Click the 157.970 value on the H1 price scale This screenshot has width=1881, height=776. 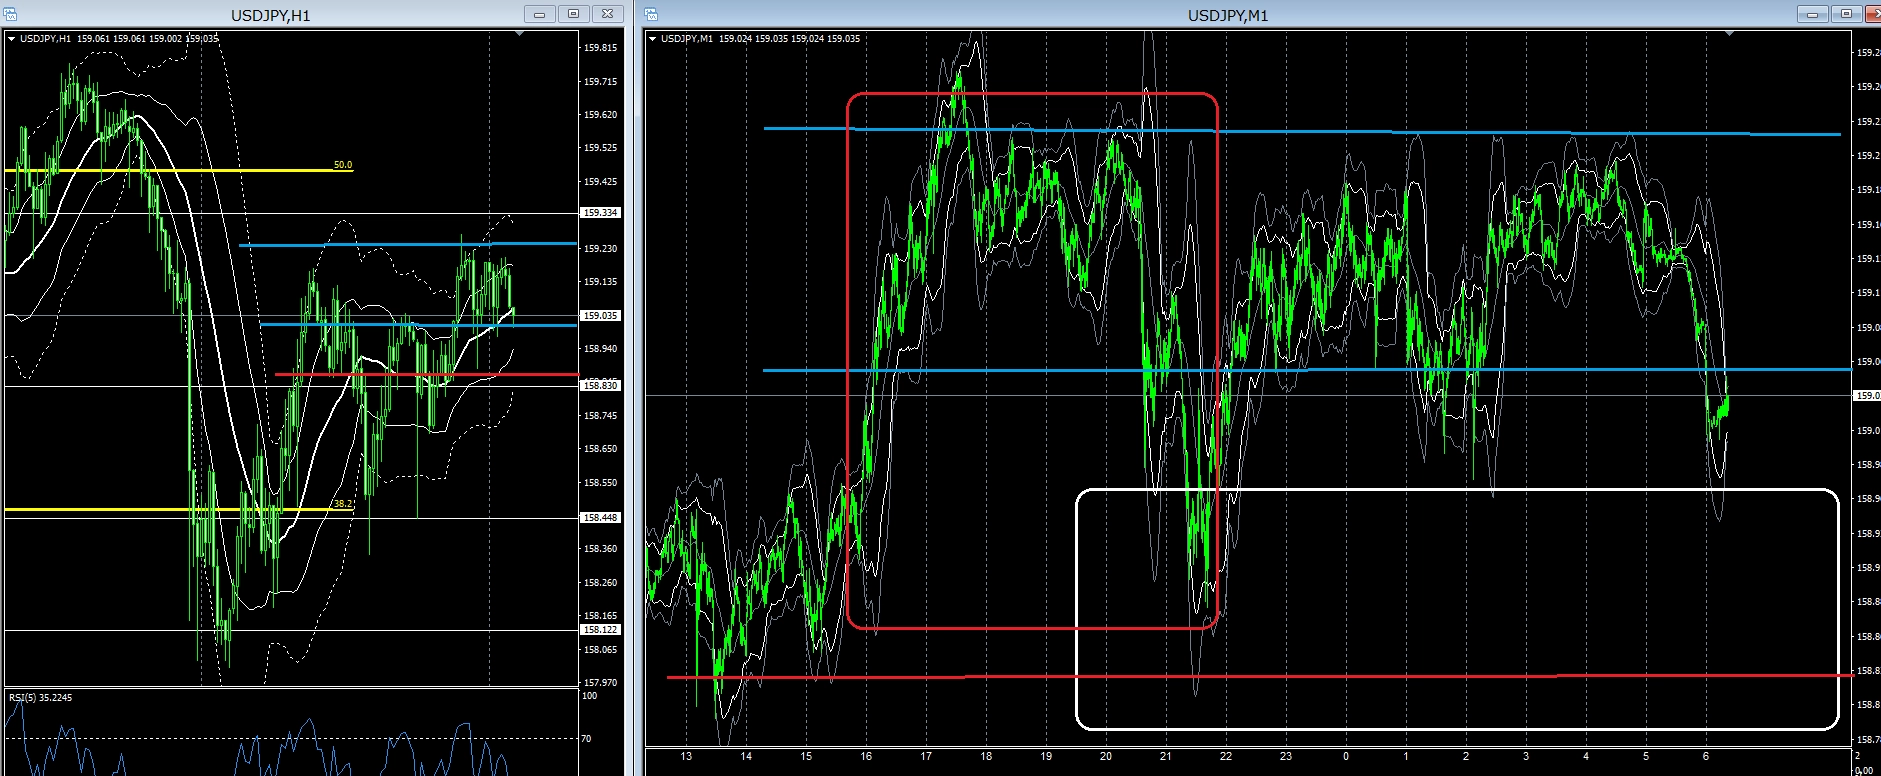(600, 683)
